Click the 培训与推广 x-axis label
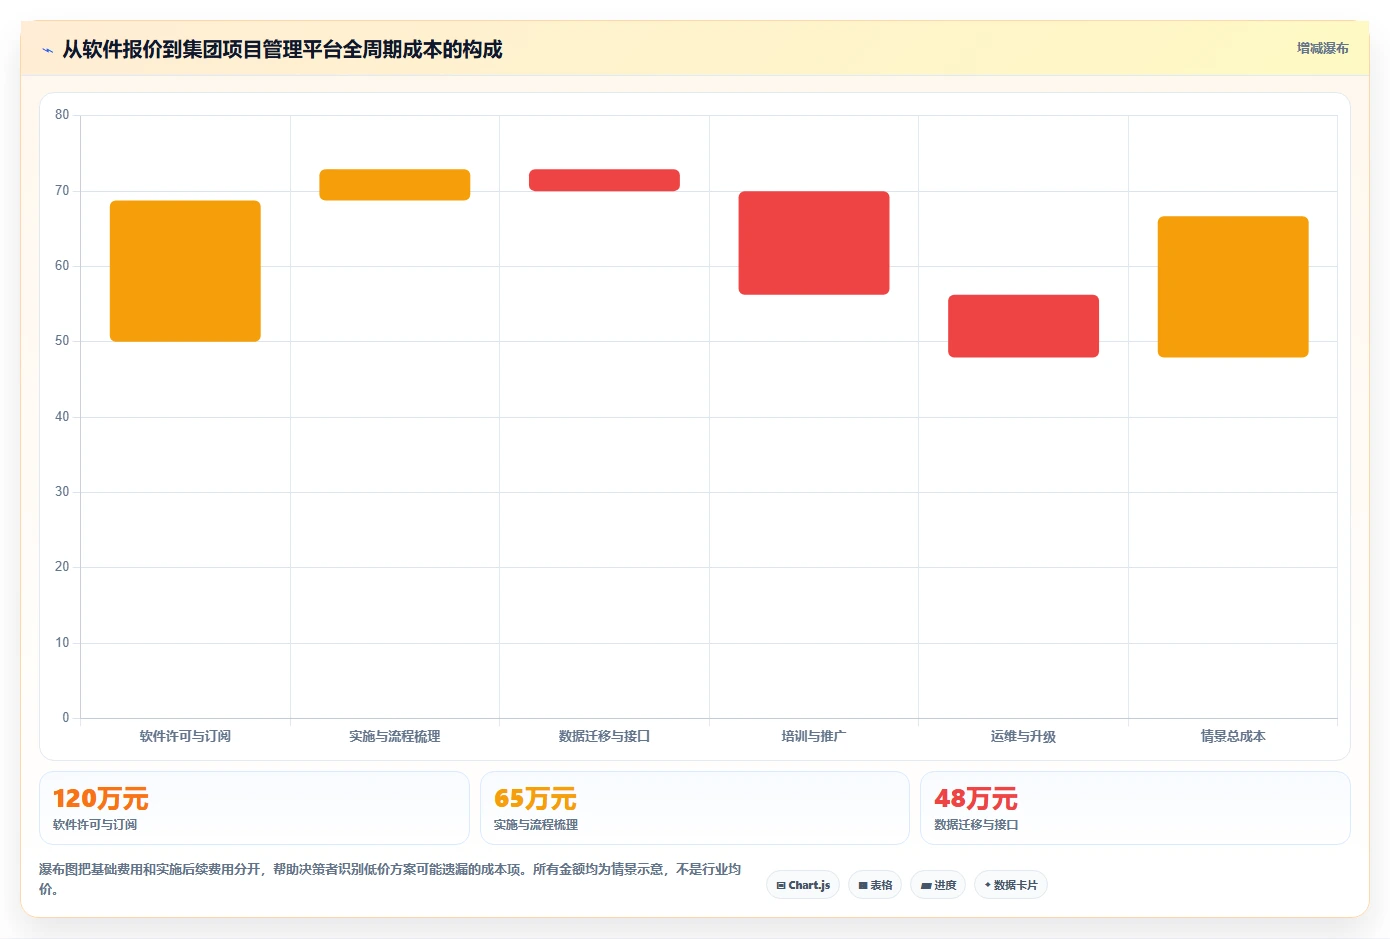1390x939 pixels. coord(814,736)
